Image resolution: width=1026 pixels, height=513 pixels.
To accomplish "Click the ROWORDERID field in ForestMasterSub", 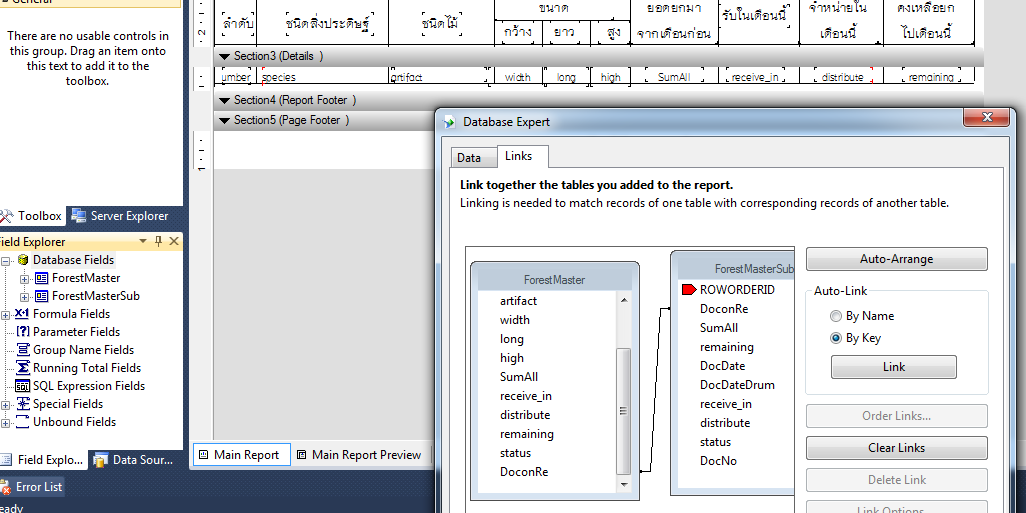I will point(737,290).
